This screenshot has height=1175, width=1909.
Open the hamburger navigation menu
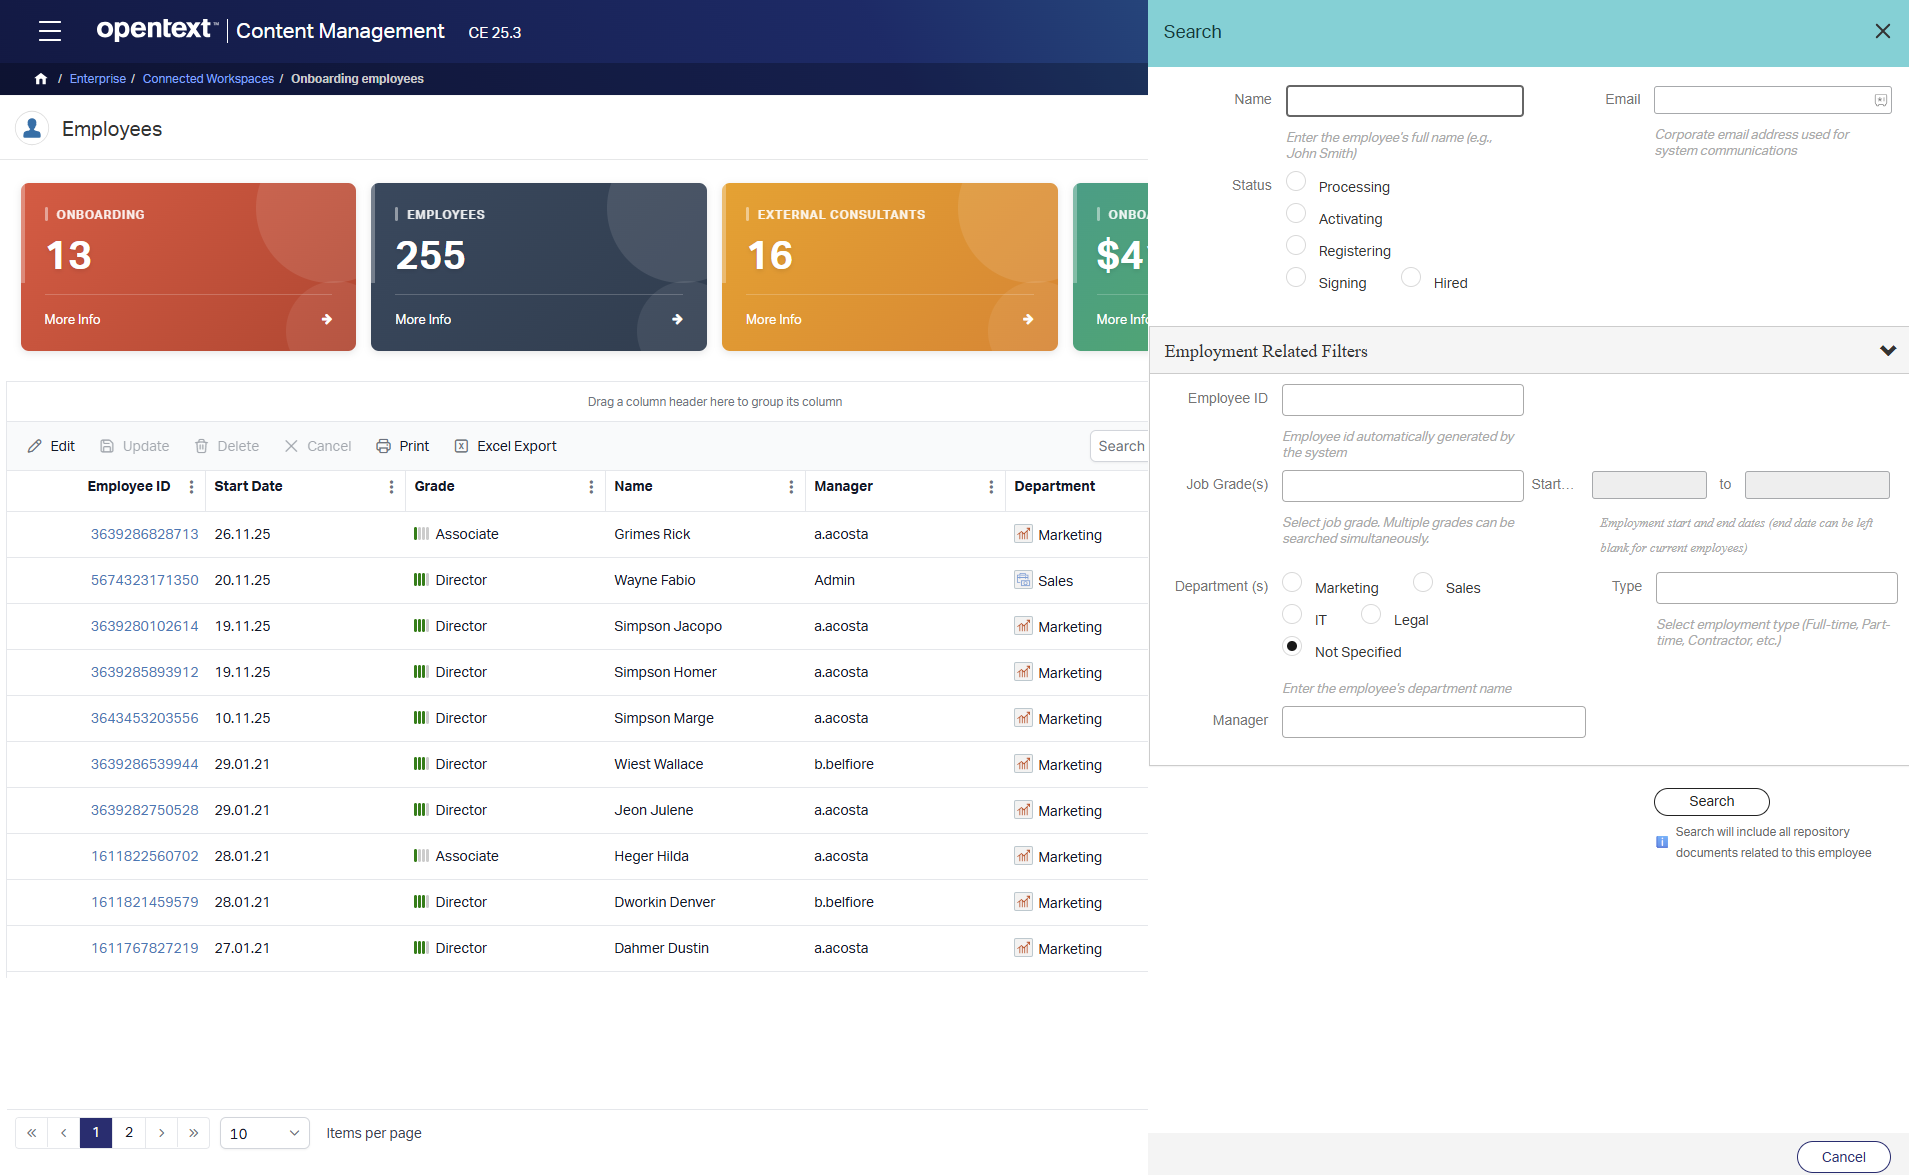pos(49,31)
